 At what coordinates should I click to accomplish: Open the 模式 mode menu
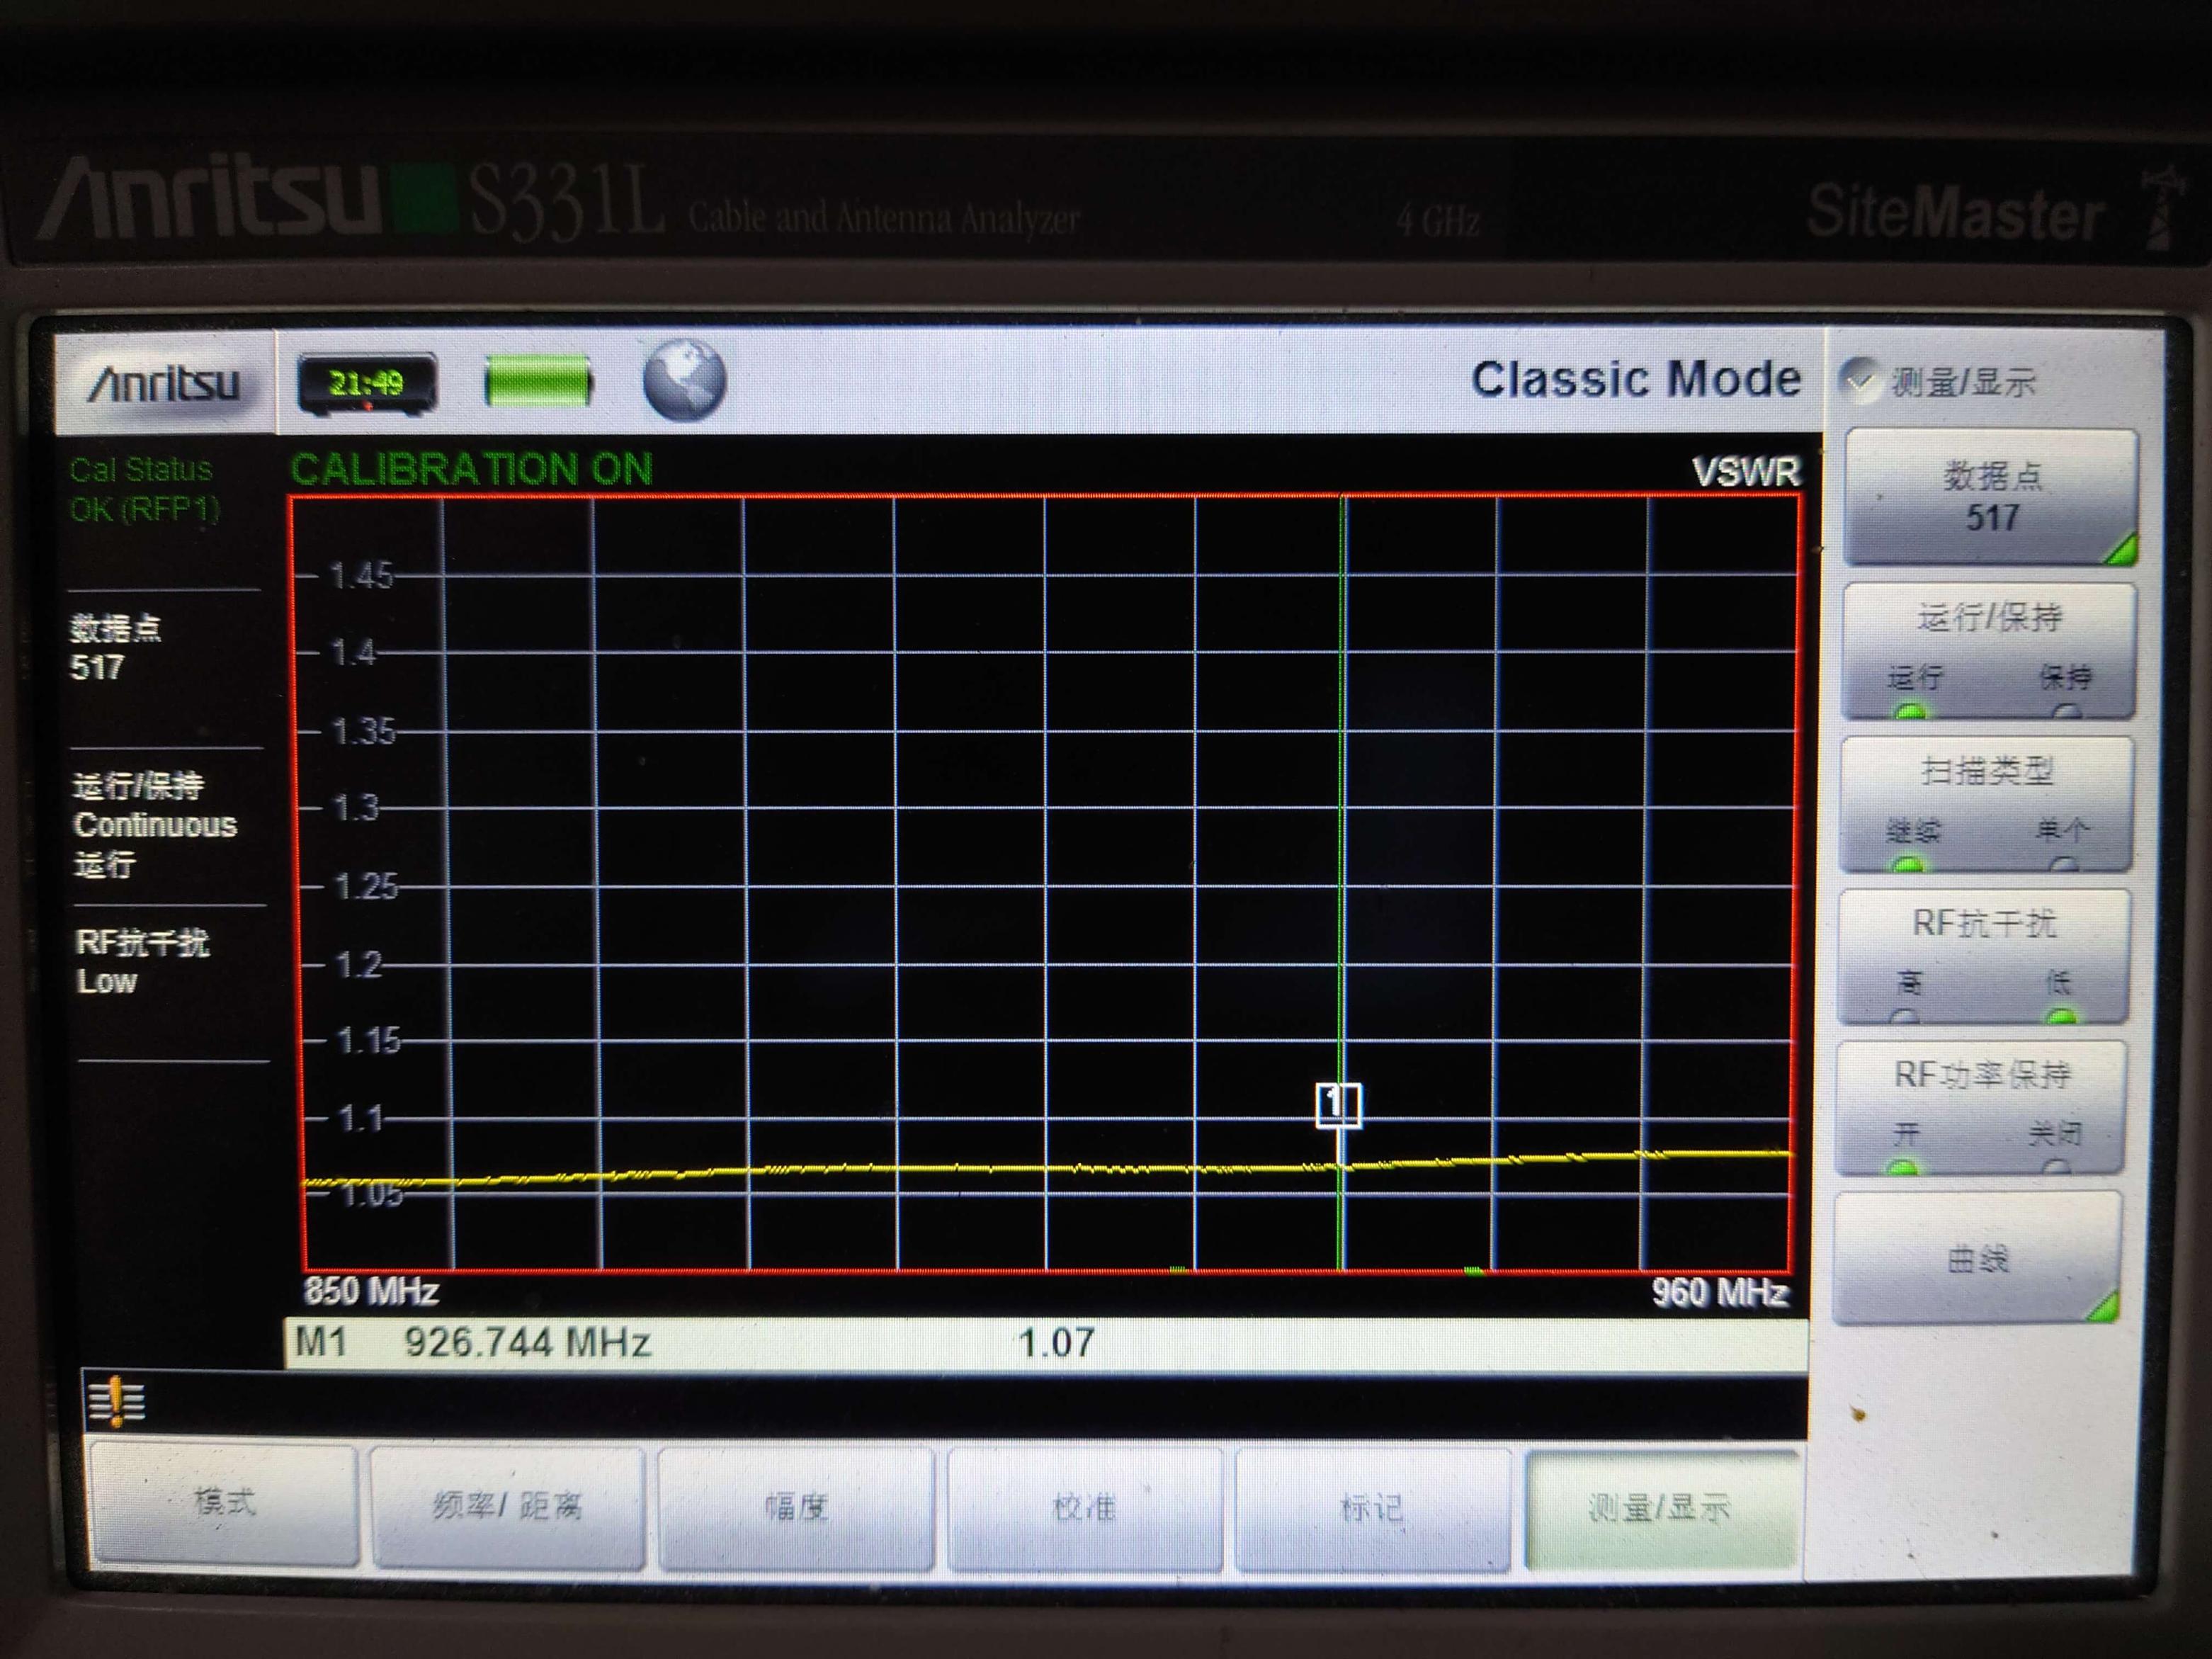[x=224, y=1504]
